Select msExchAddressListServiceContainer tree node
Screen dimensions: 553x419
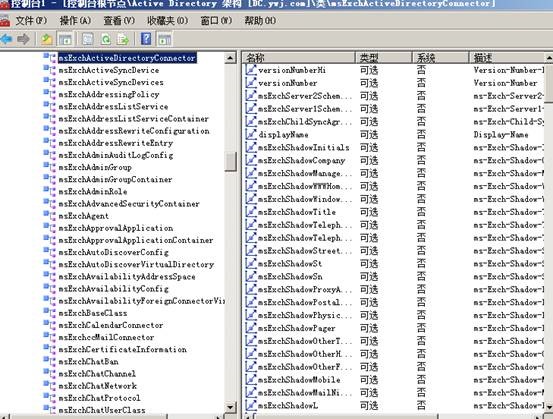tap(134, 119)
